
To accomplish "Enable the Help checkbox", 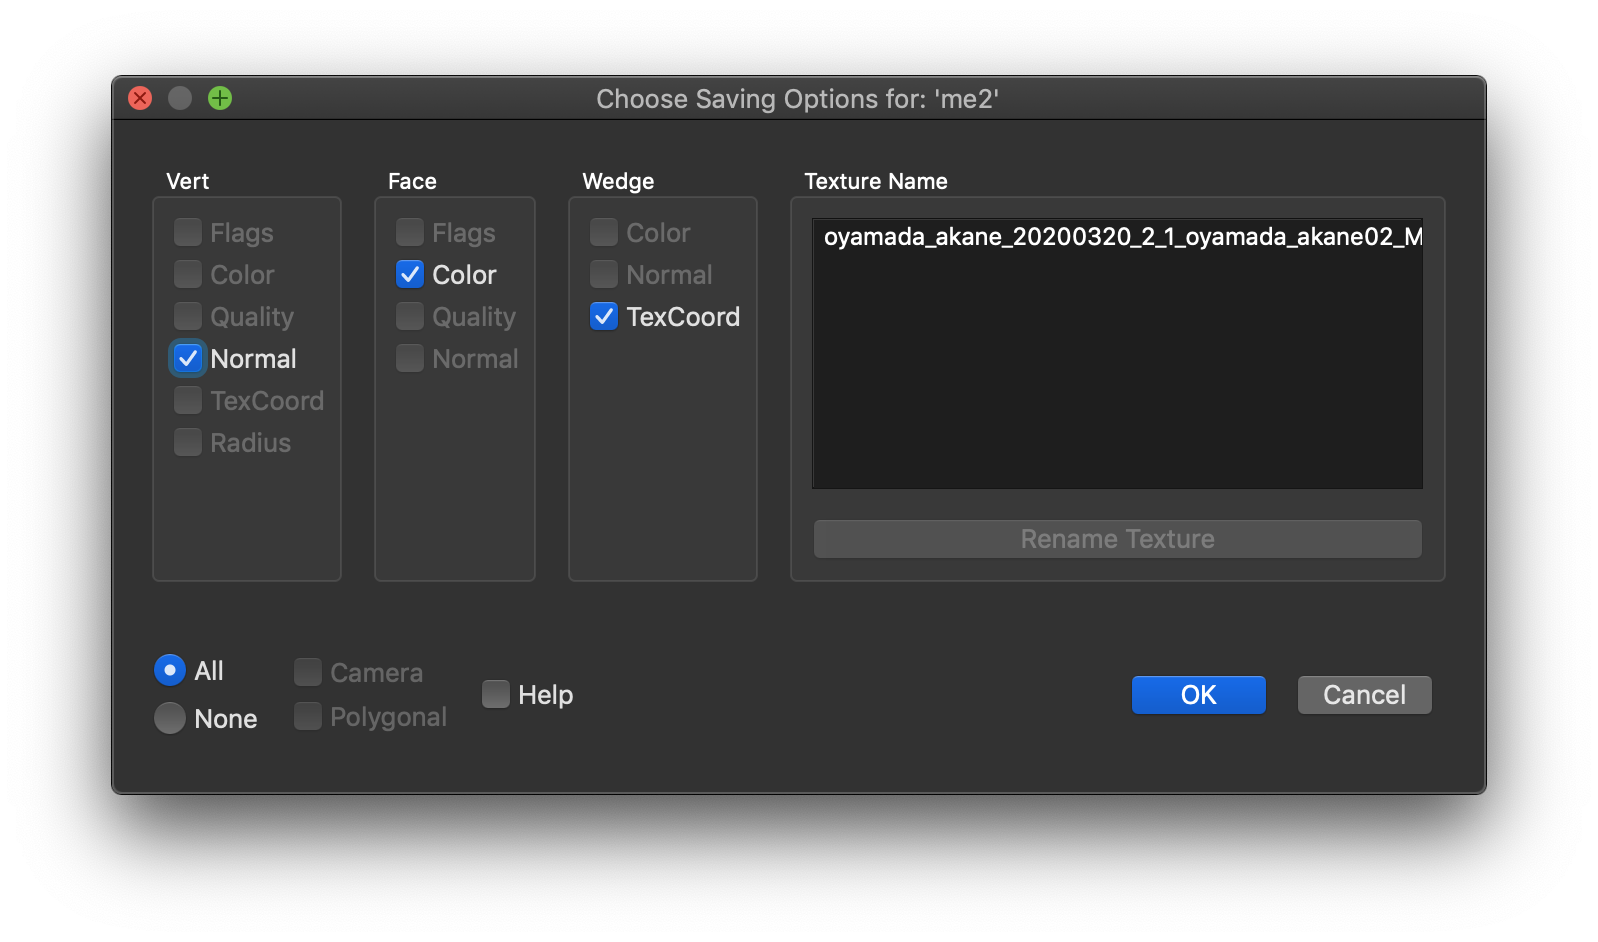I will (x=496, y=695).
